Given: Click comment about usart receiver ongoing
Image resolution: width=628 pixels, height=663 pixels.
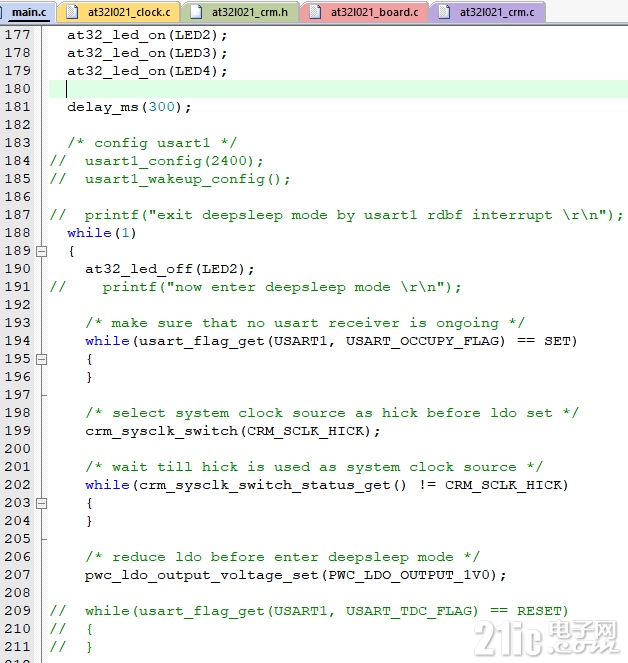Looking at the screenshot, I should click(x=305, y=323).
